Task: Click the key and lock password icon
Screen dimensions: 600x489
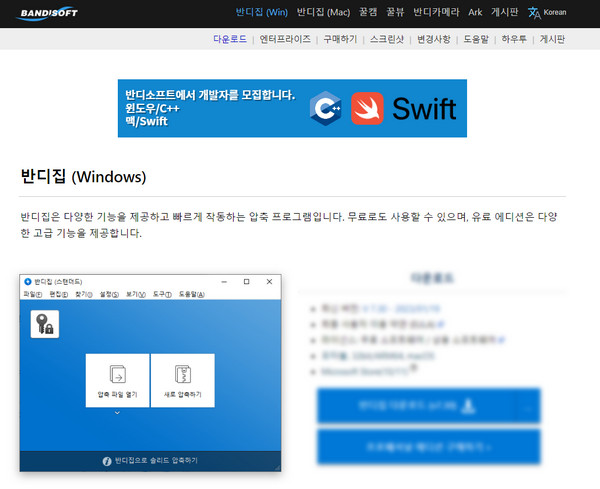Action: [x=45, y=324]
